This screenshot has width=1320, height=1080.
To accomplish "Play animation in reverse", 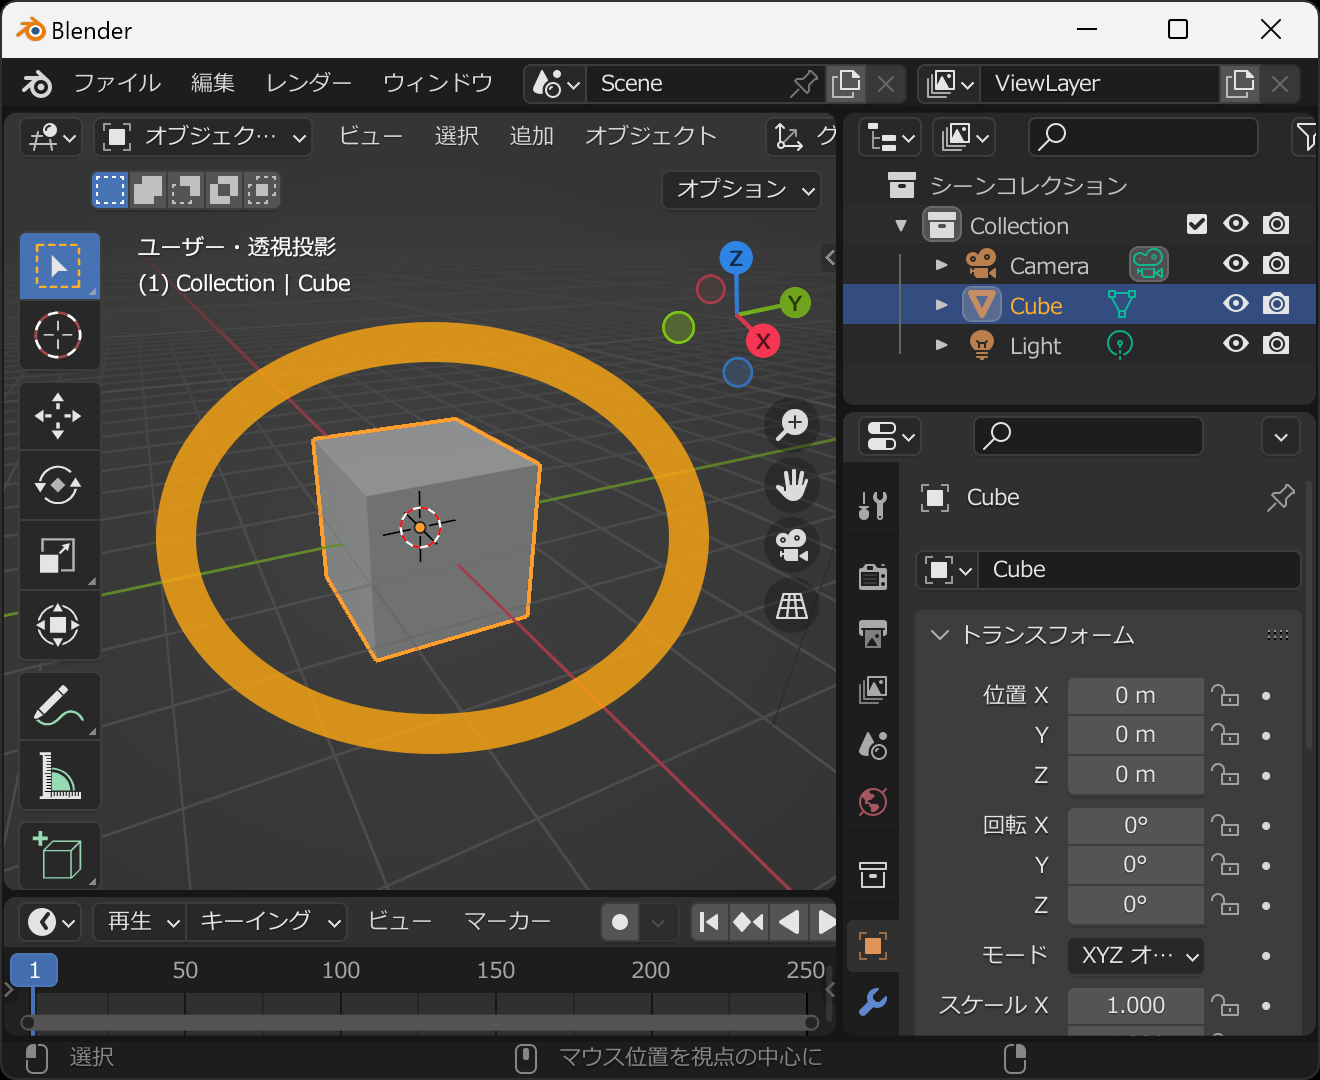I will click(789, 921).
